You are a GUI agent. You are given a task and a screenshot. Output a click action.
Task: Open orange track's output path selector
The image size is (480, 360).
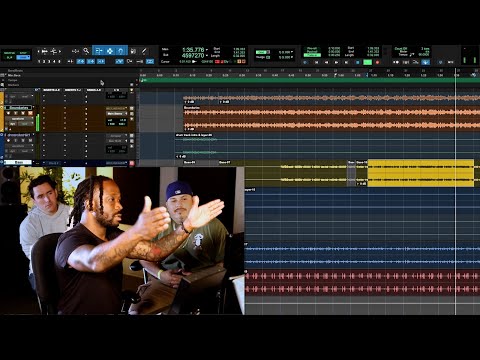point(116,114)
